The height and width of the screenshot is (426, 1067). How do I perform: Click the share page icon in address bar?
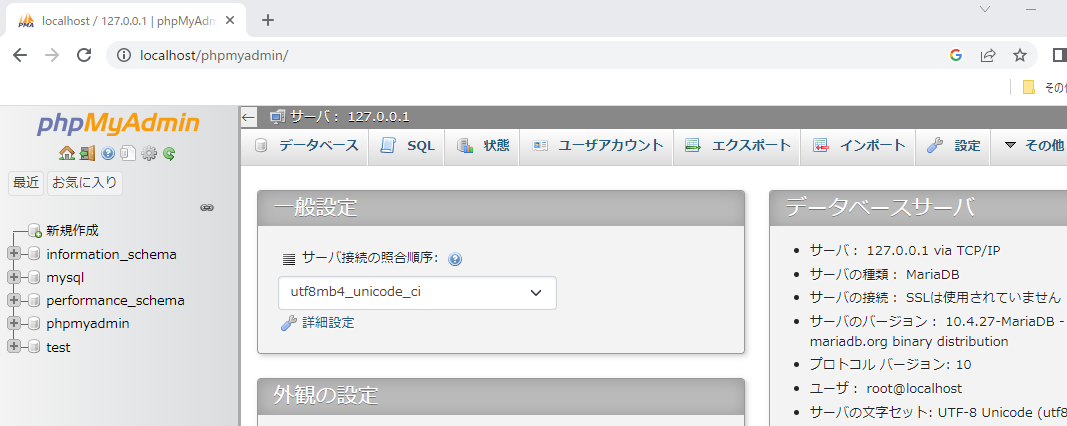tap(988, 55)
